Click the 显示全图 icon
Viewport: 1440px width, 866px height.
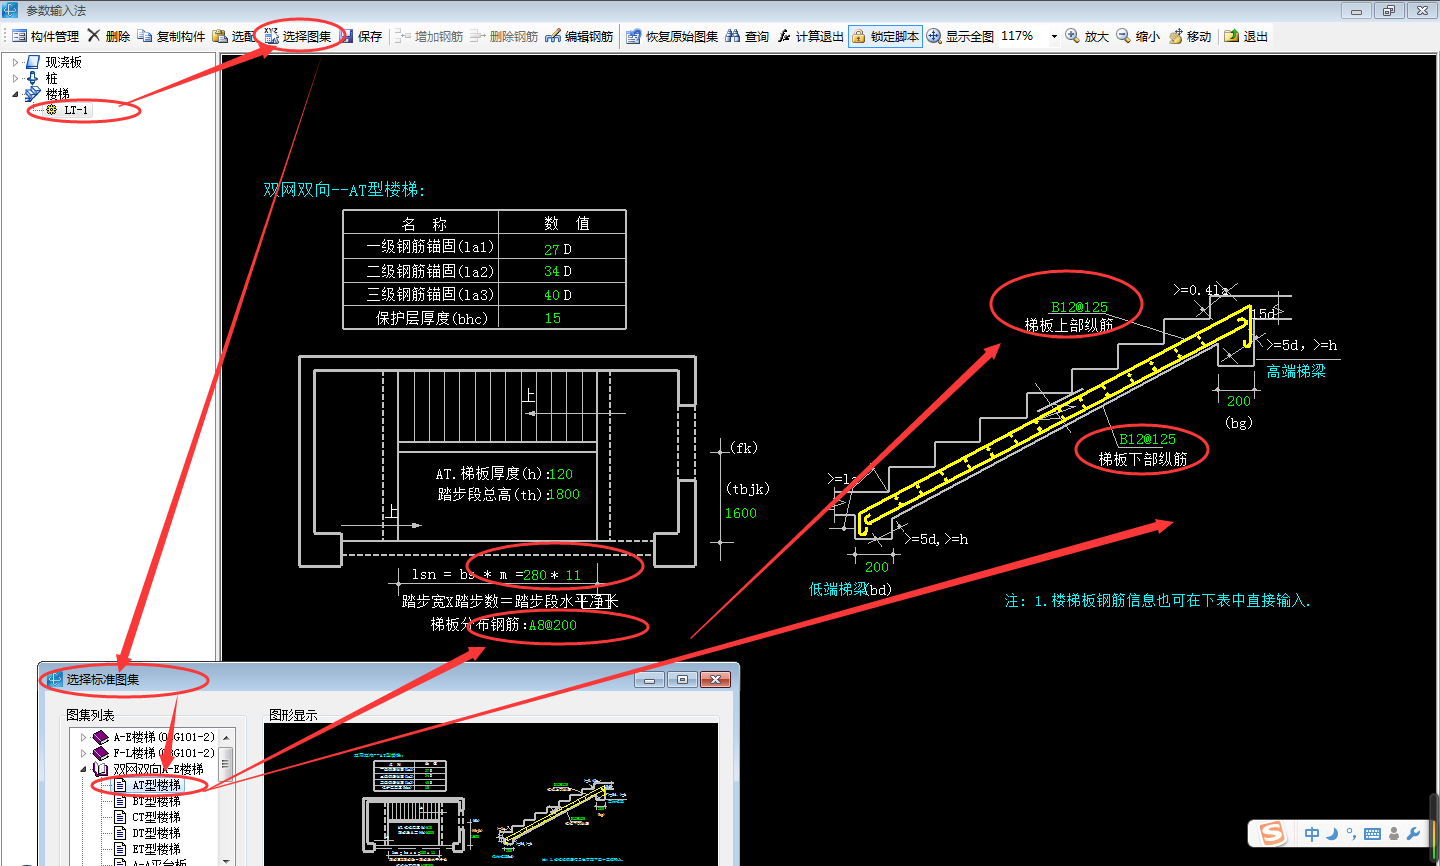click(934, 36)
